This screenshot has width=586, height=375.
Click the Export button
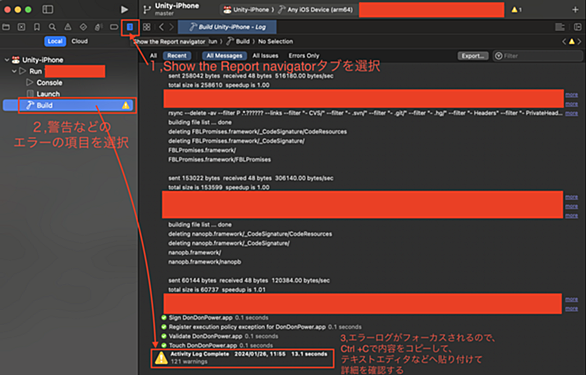(x=473, y=56)
